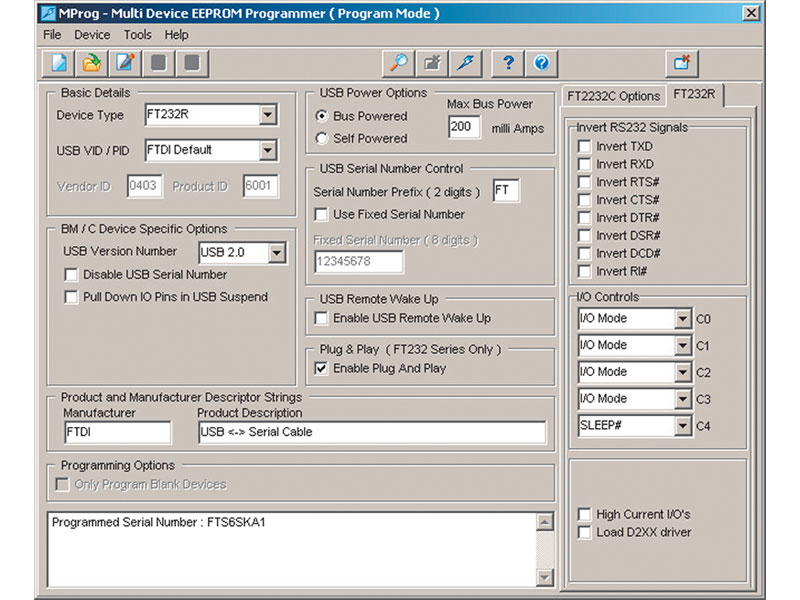Viewport: 800px width, 600px height.
Task: Select the Bus Powered radio button
Action: click(x=321, y=116)
